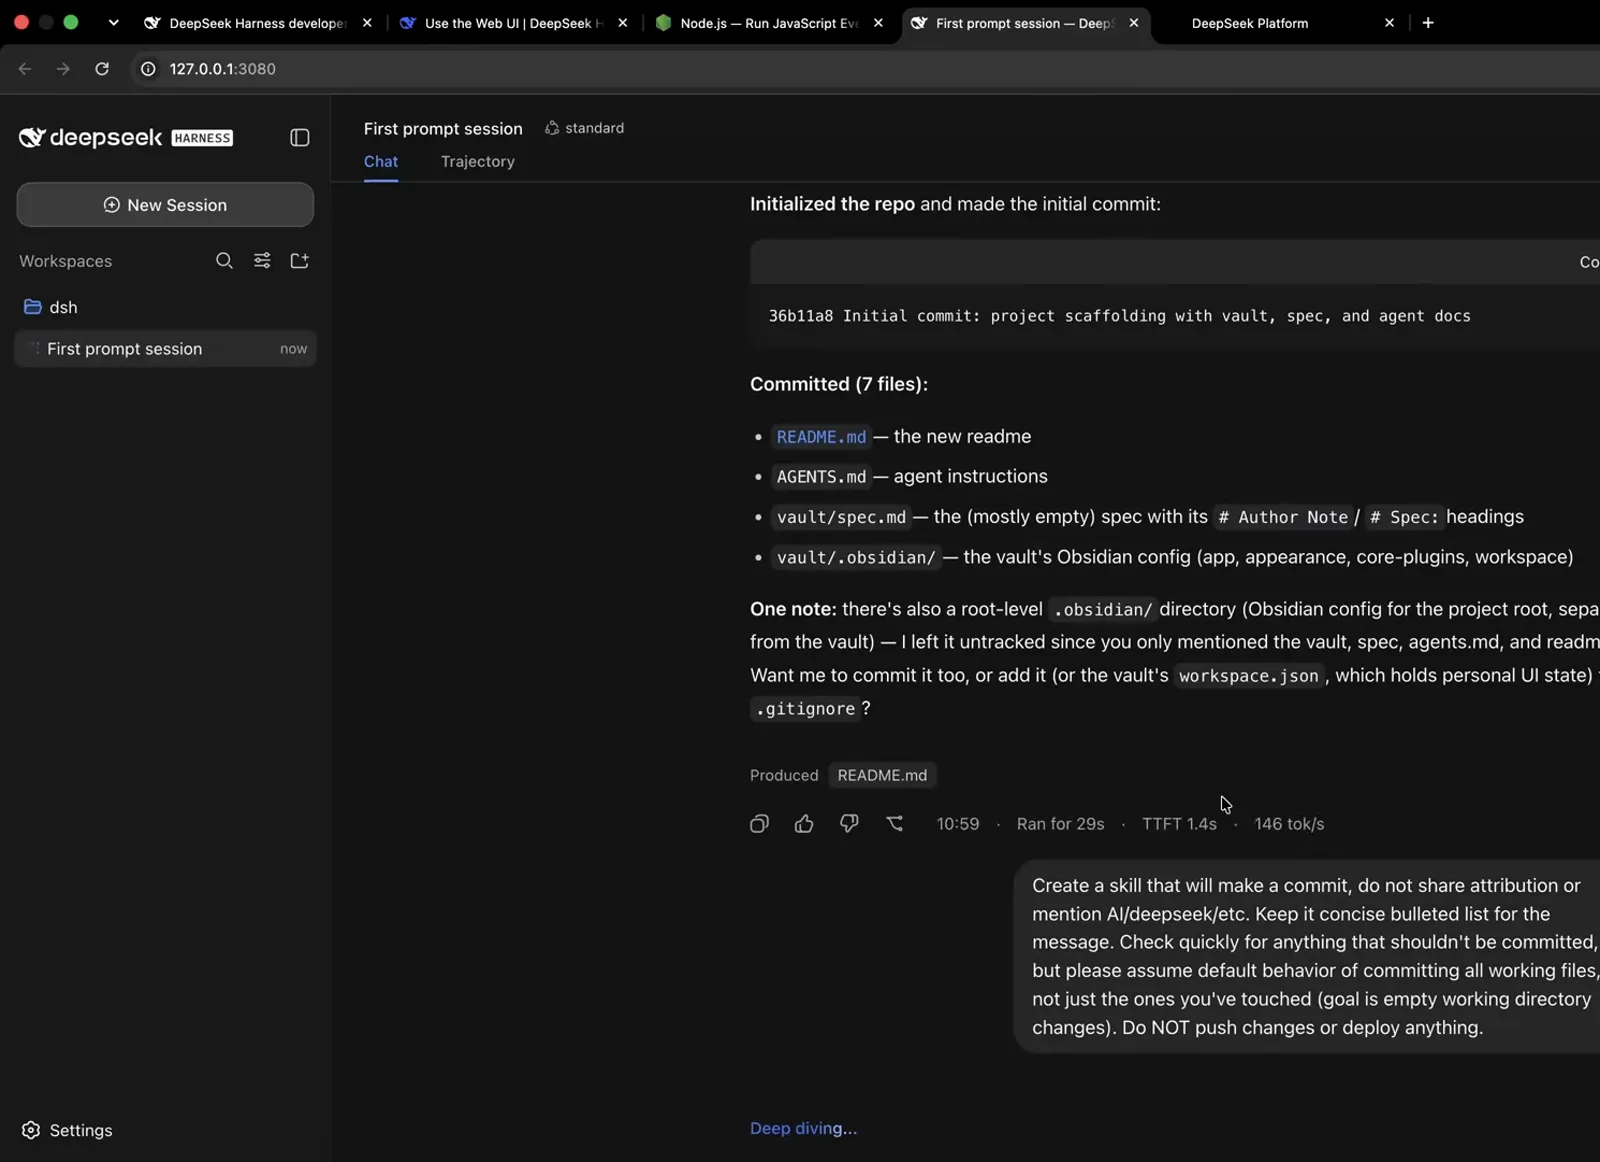Switch to Node.js browser tab
Viewport: 1600px width, 1162px height.
tap(767, 23)
